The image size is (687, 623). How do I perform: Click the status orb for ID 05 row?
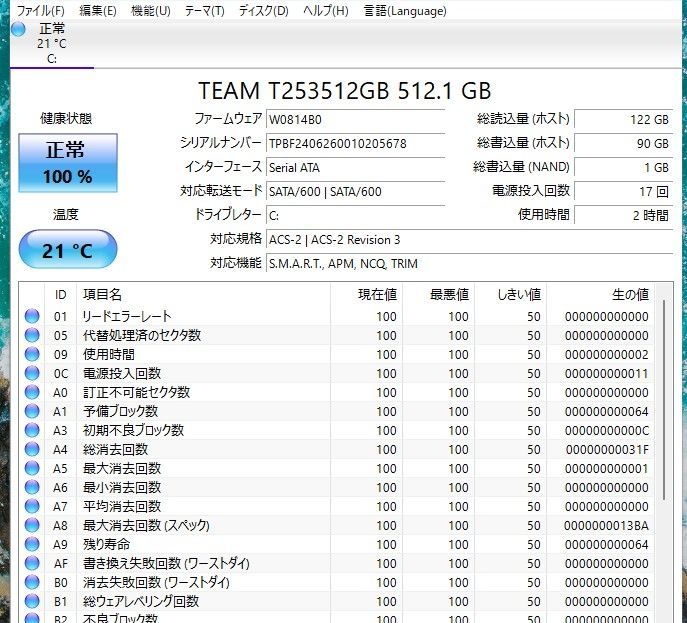(x=32, y=335)
